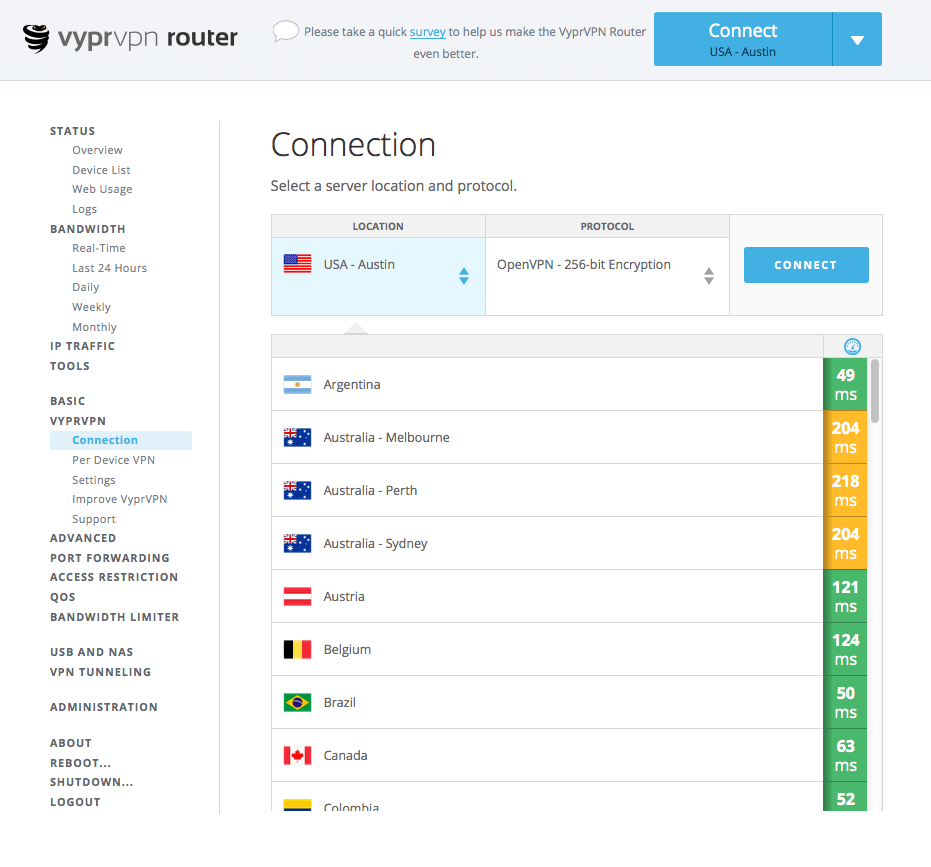
Task: Click LOGOUT in sidebar
Action: tap(75, 802)
